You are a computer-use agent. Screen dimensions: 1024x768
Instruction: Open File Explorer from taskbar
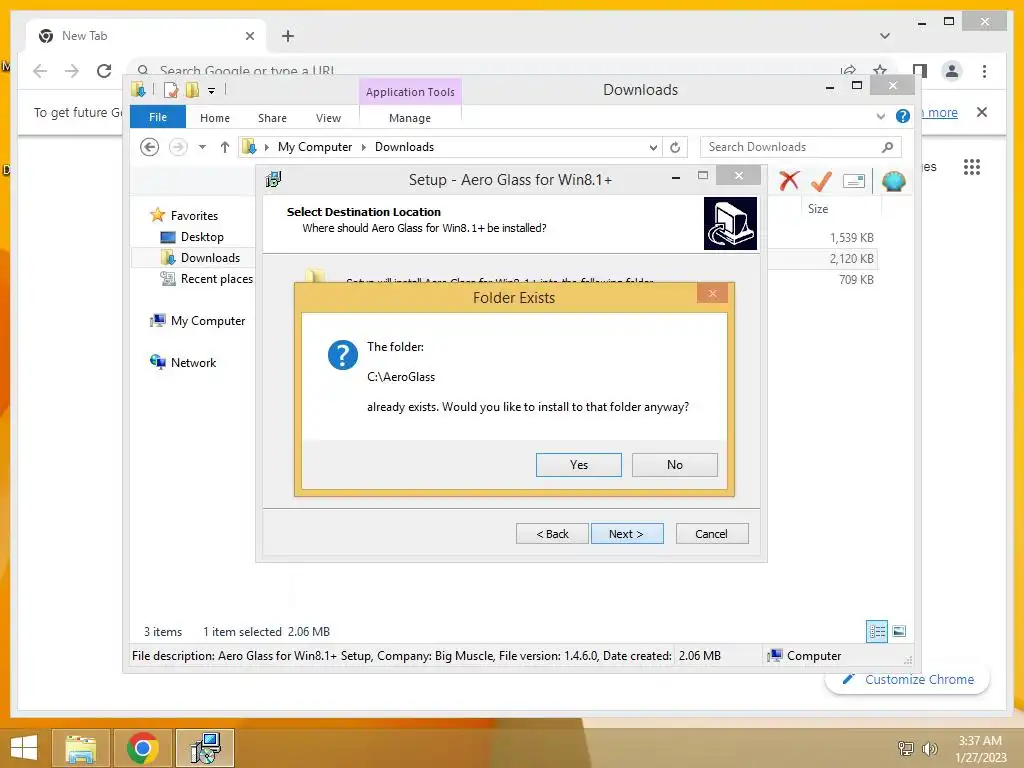coord(81,748)
